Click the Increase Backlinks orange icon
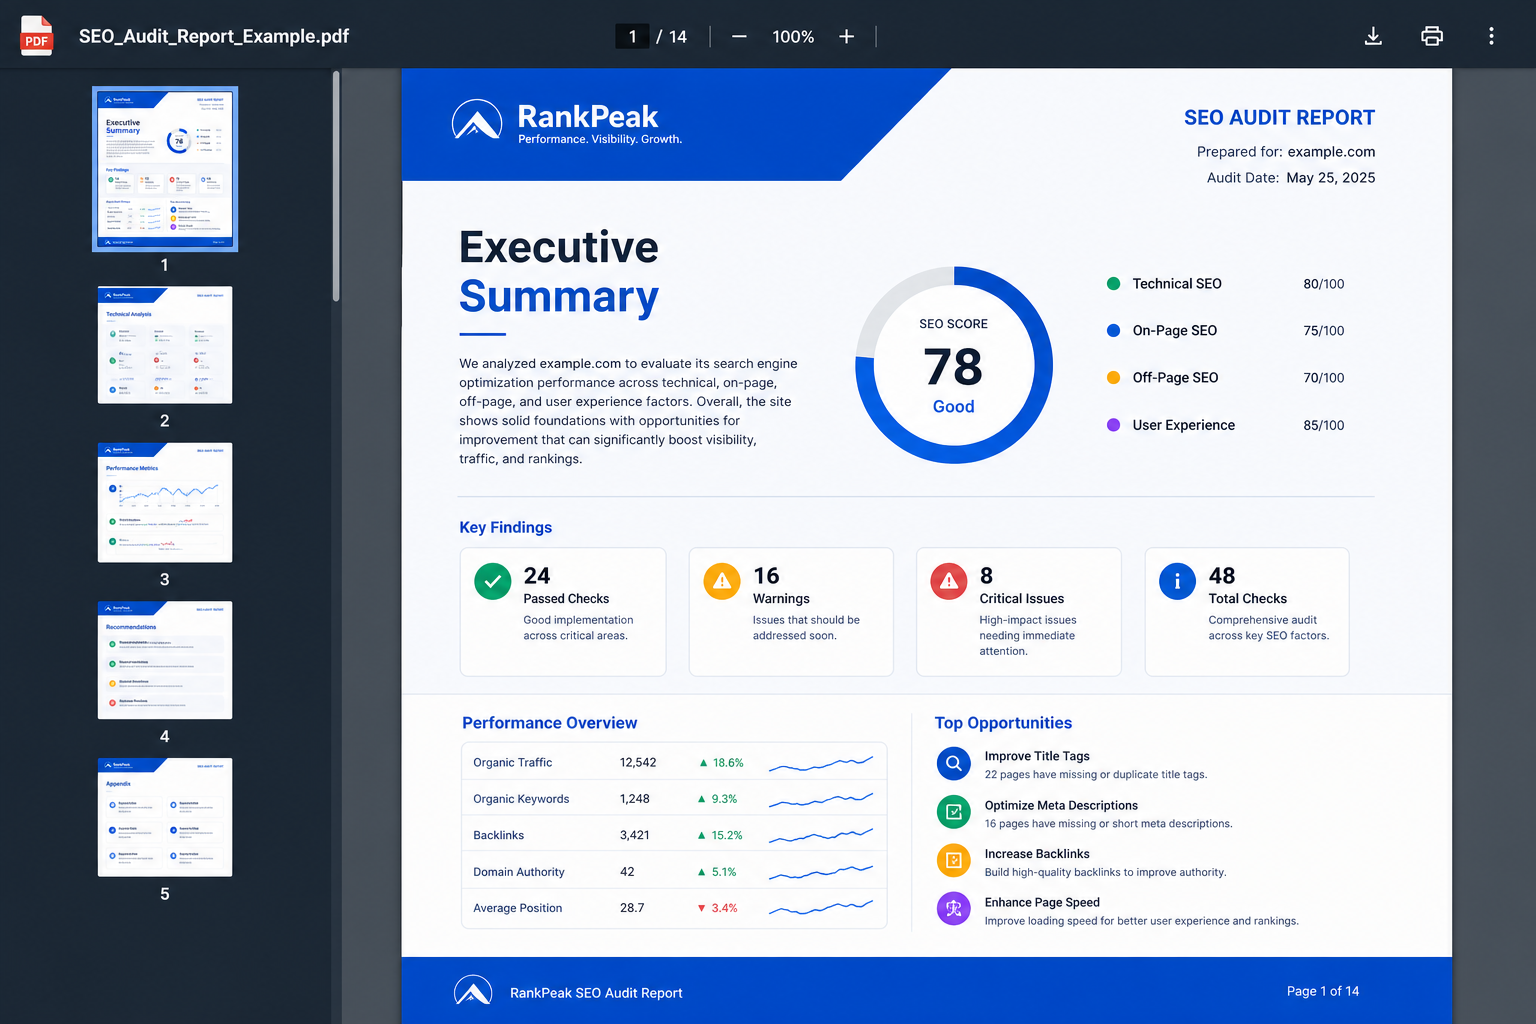 click(x=954, y=861)
